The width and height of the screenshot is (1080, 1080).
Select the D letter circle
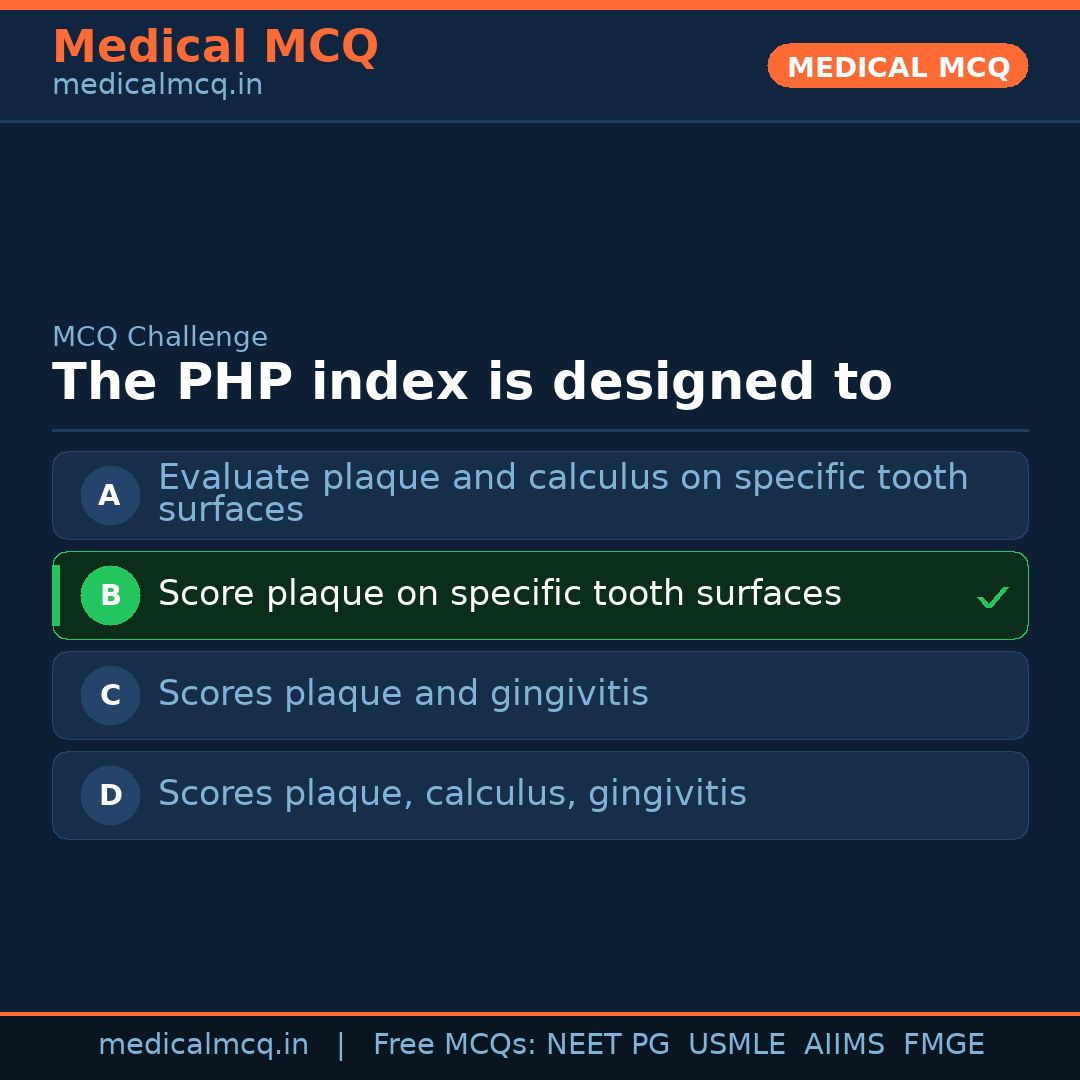click(110, 795)
